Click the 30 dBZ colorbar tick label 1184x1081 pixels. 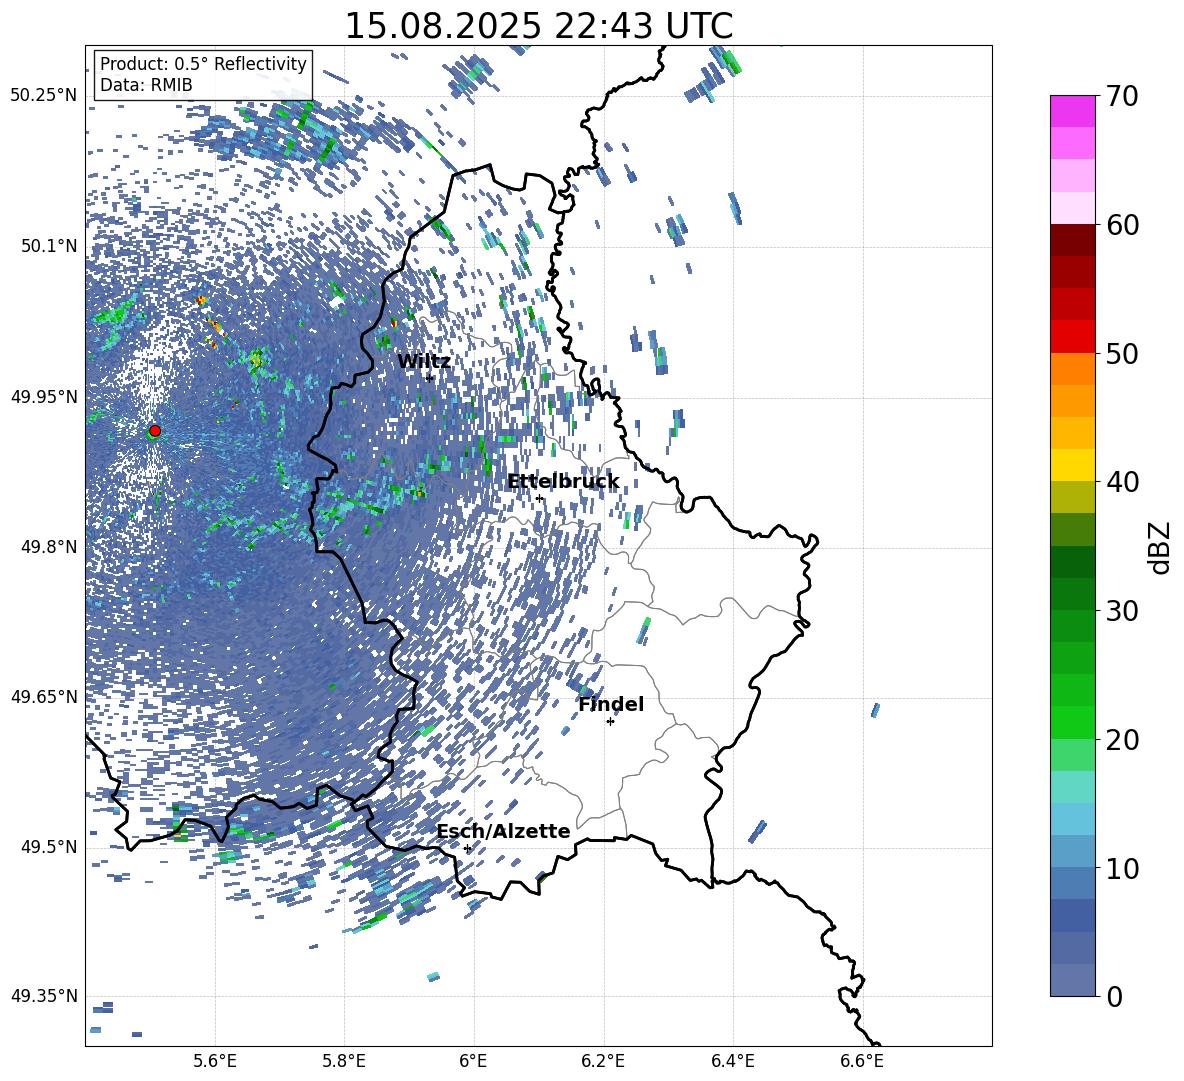click(1122, 611)
